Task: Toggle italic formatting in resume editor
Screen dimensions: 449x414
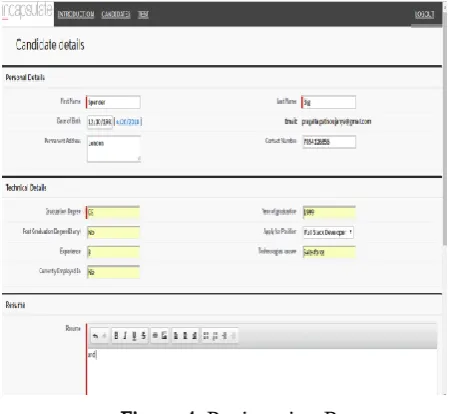Action: click(125, 336)
